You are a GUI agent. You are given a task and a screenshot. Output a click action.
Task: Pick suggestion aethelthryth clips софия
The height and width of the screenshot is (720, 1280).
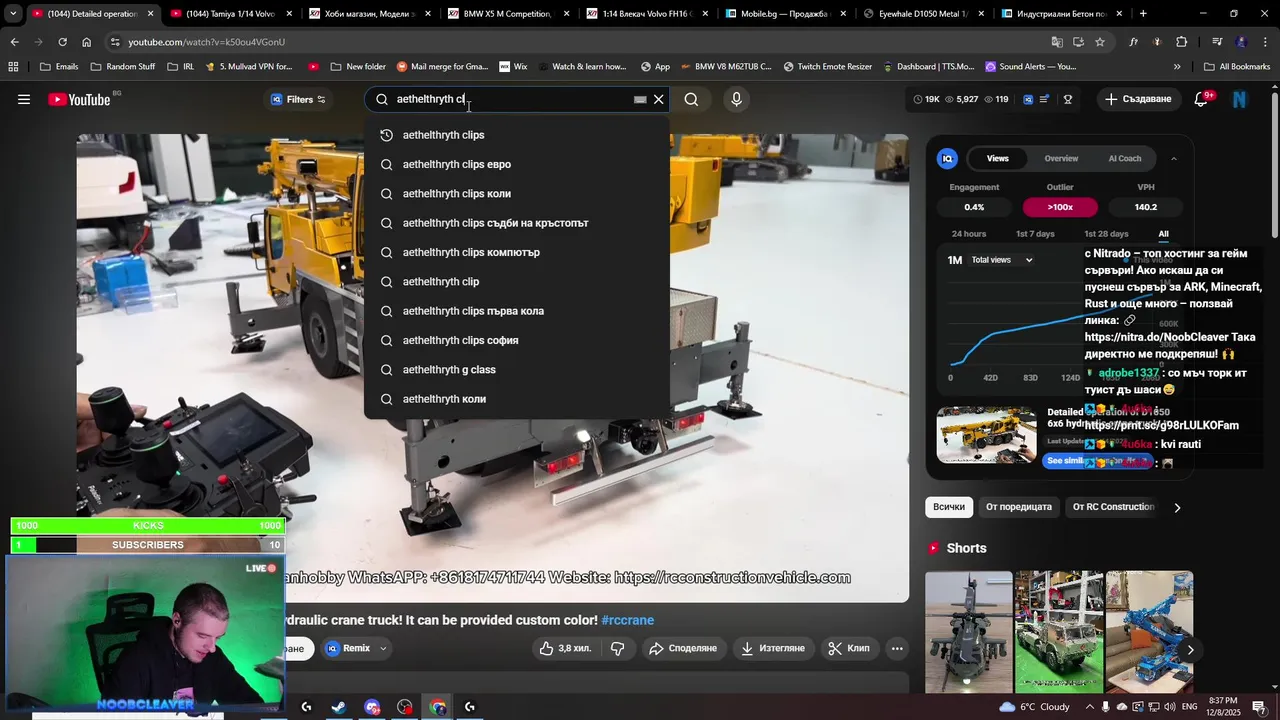(x=517, y=340)
